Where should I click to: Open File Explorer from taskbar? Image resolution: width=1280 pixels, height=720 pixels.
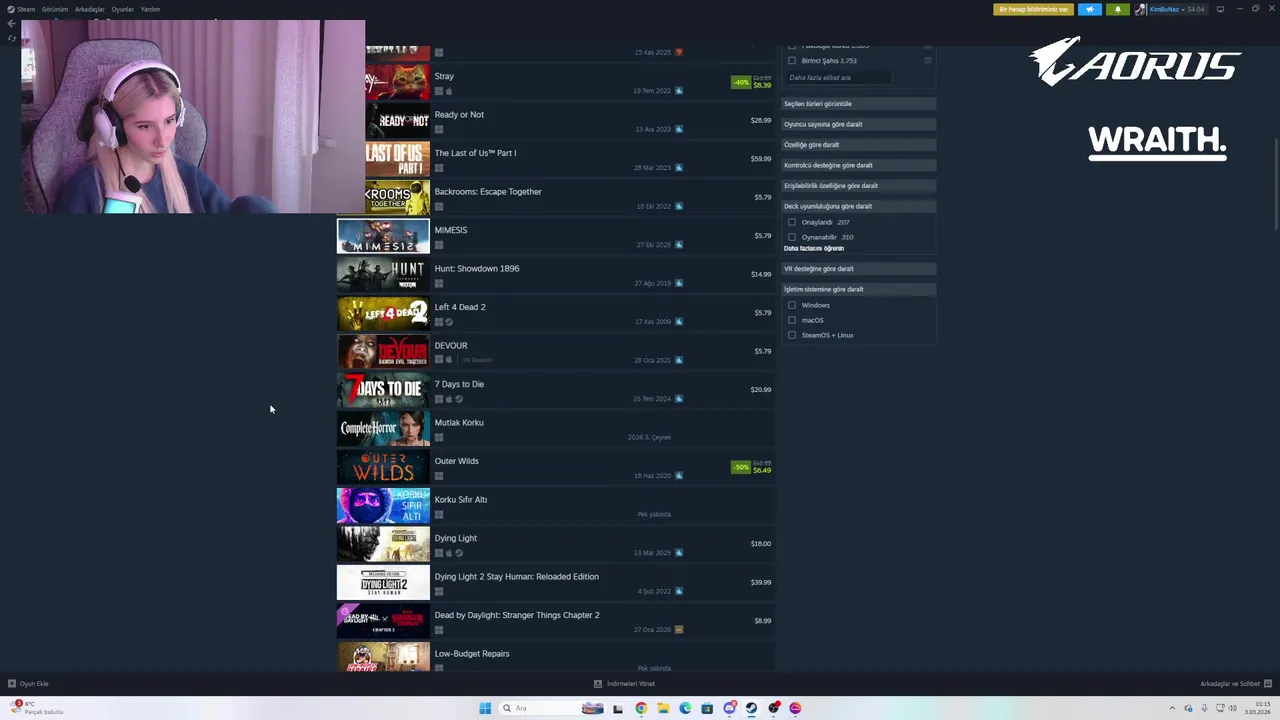click(663, 708)
